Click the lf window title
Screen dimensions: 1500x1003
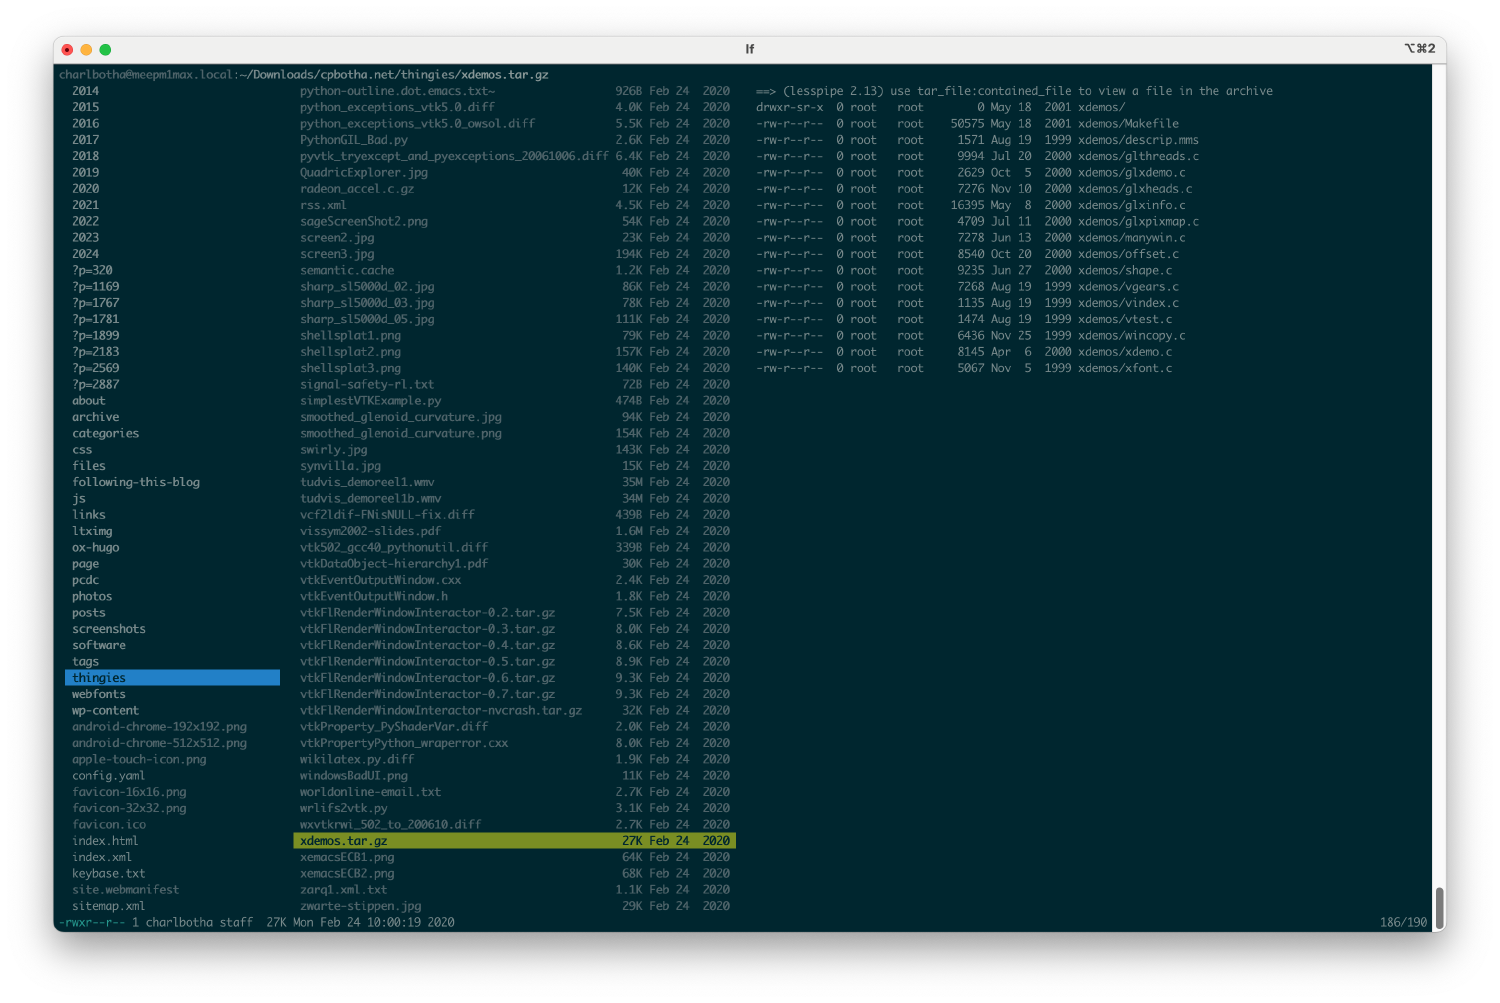749,48
